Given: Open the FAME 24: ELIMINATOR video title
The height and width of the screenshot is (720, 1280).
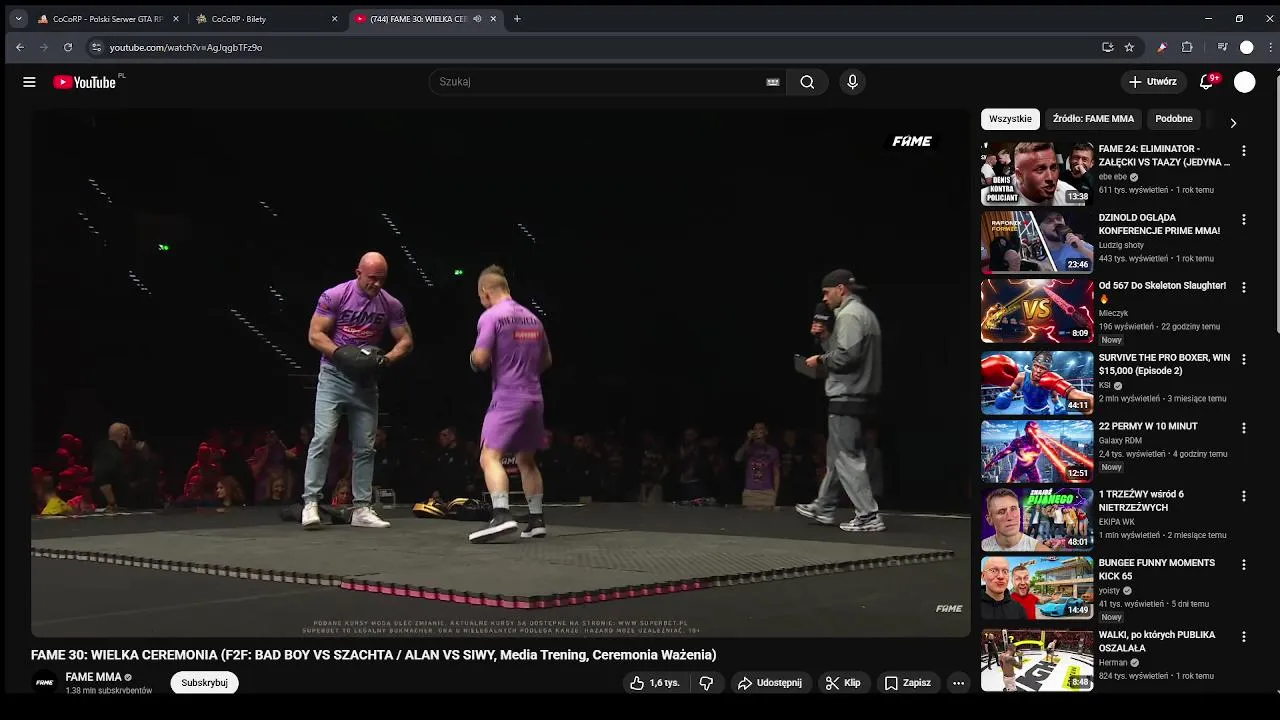Looking at the screenshot, I should click(1164, 155).
